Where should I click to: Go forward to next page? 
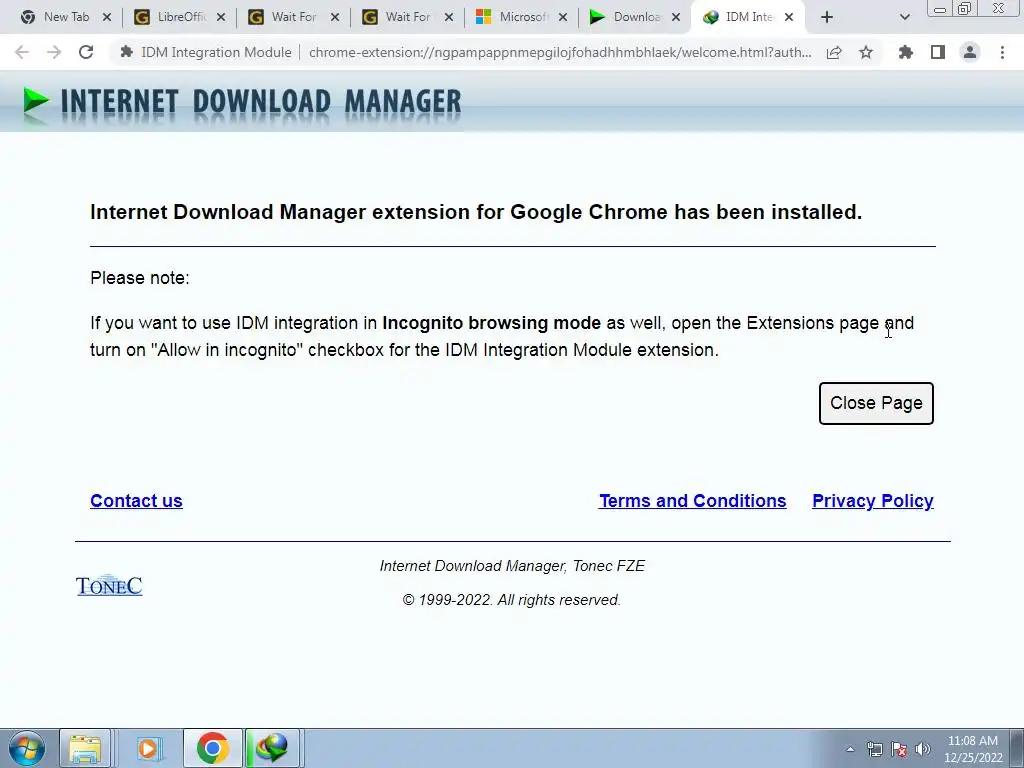pyautogui.click(x=54, y=52)
